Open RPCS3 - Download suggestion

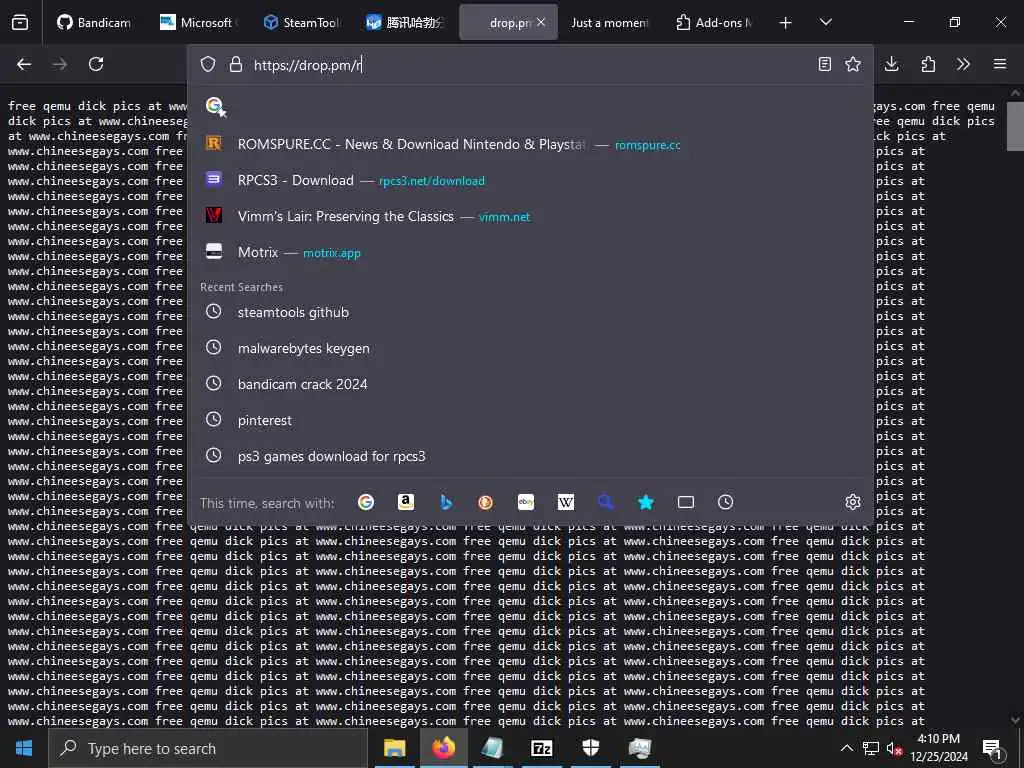pos(530,180)
